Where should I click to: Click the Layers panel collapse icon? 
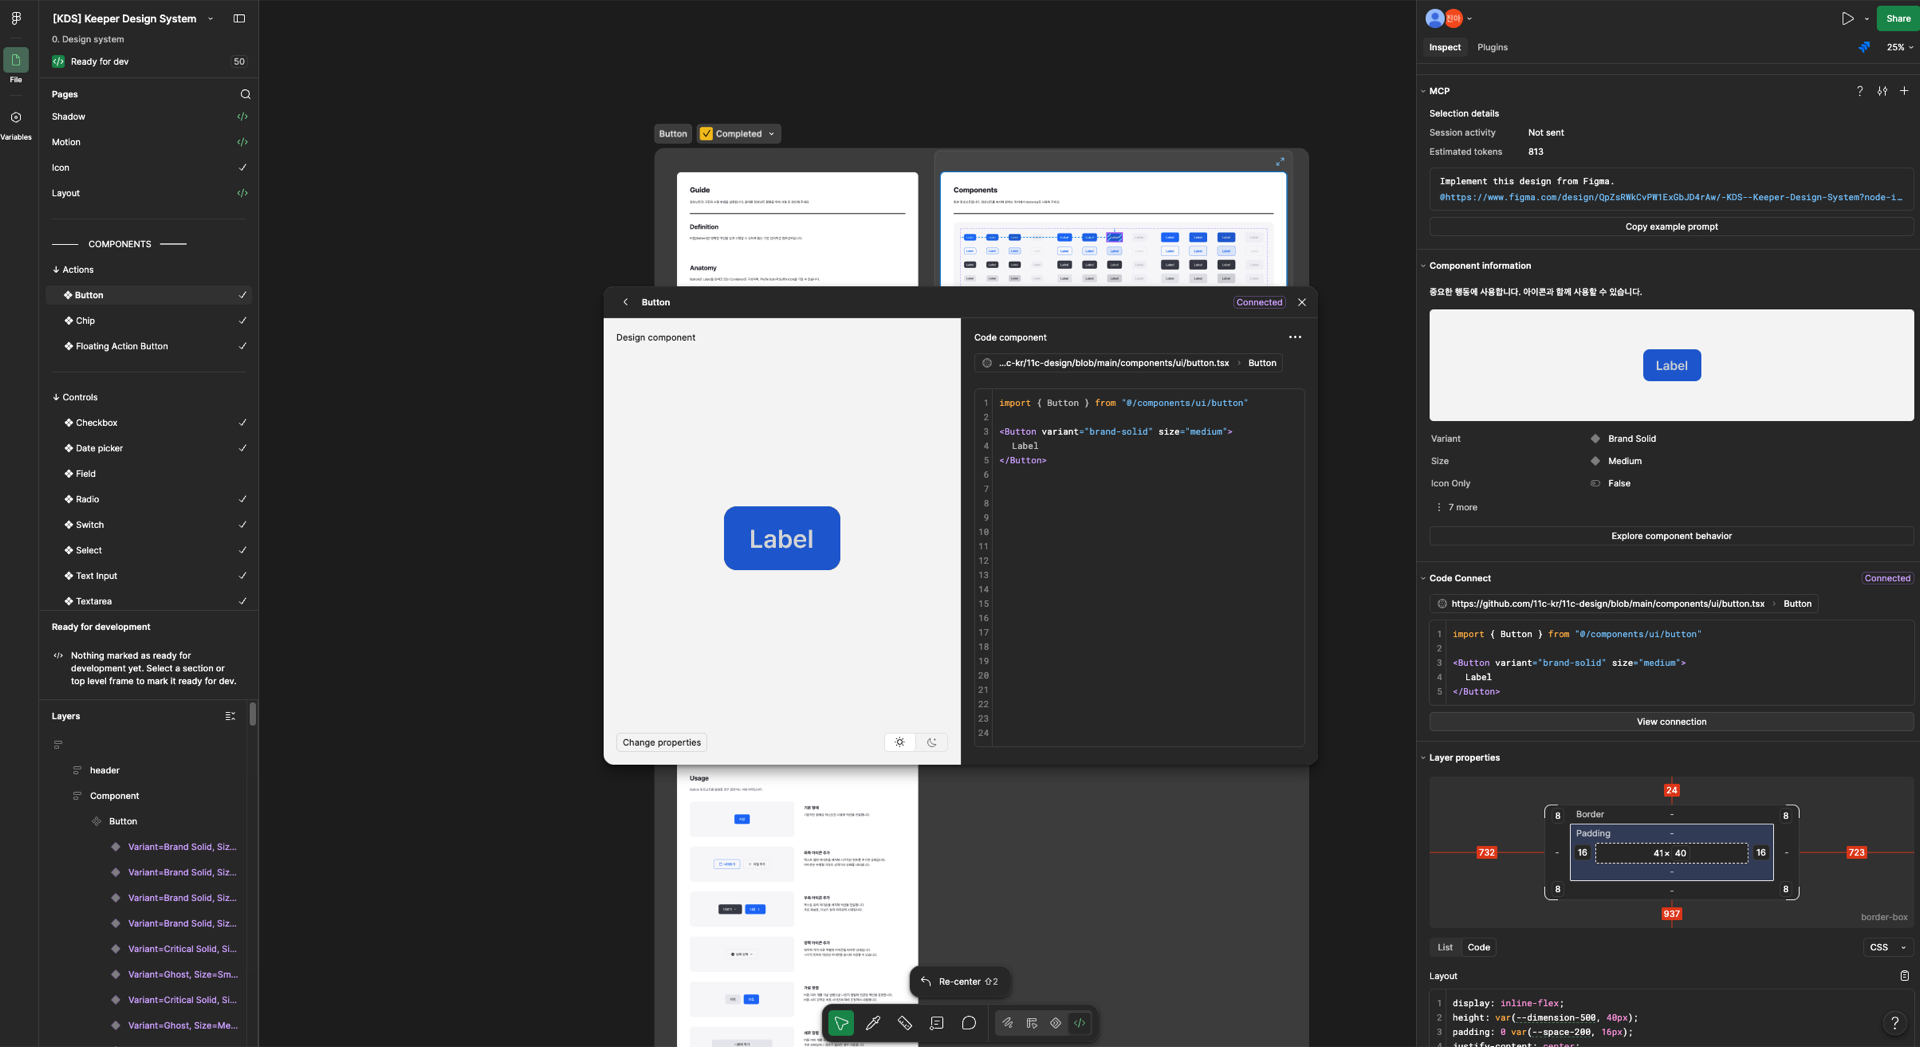230,716
